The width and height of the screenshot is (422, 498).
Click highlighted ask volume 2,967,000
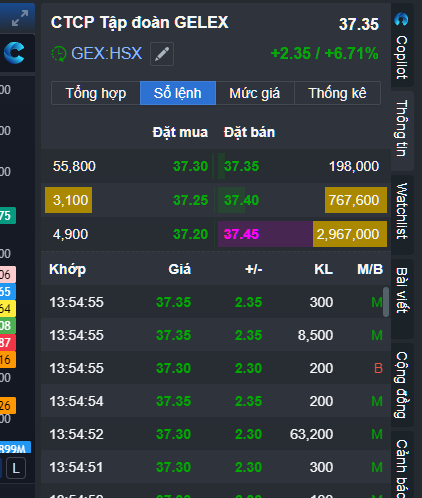(x=350, y=234)
